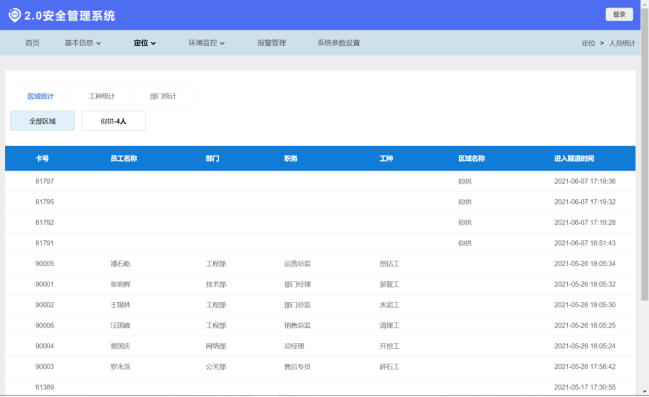Click the 售后专员 position cell
Image resolution: width=649 pixels, height=397 pixels.
pos(297,367)
